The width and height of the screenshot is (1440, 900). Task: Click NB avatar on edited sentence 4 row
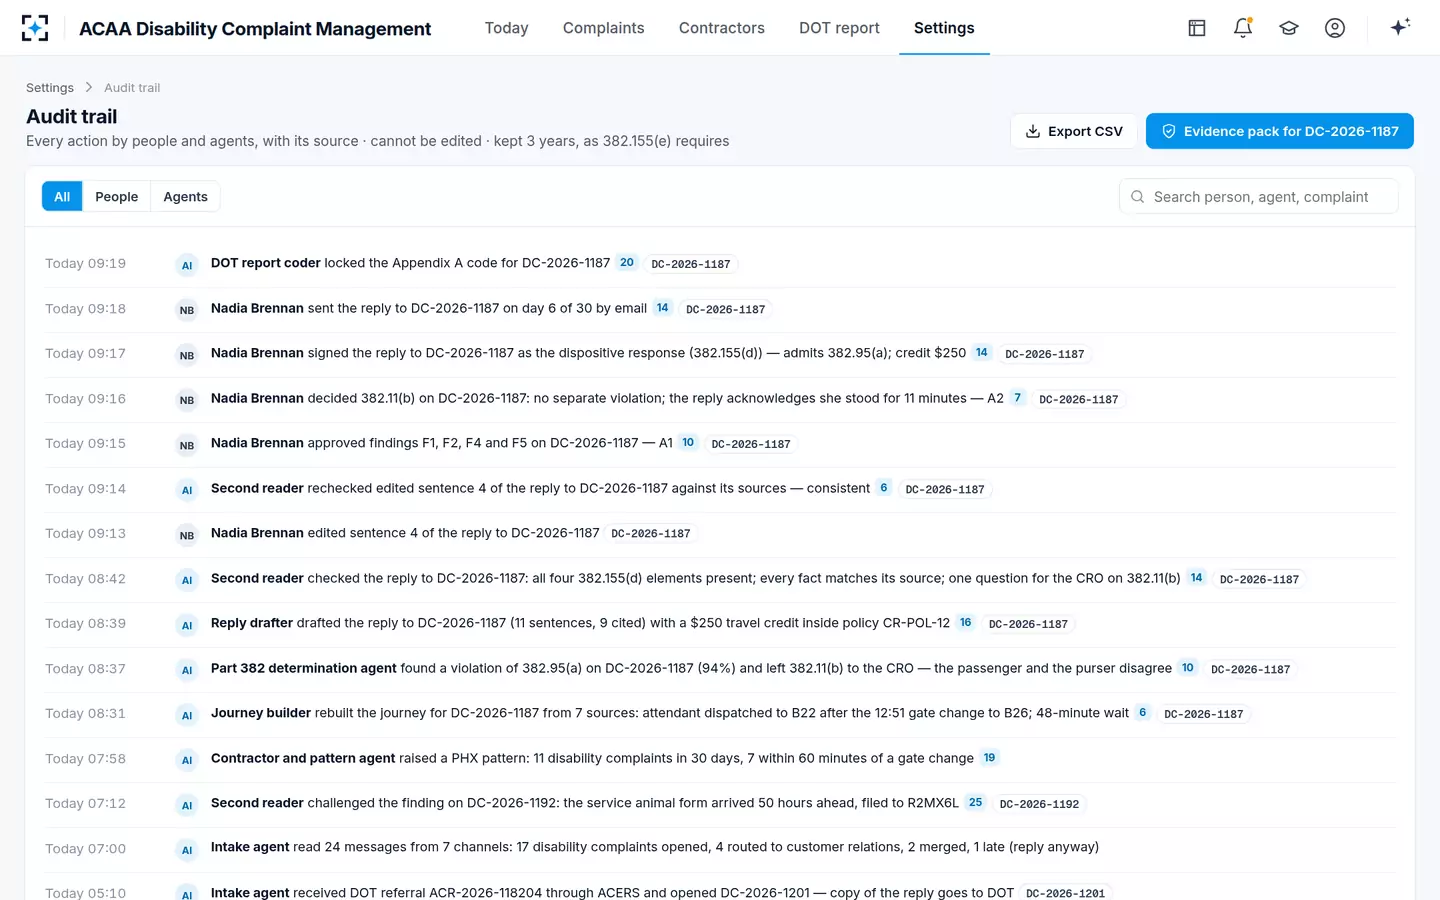point(187,535)
